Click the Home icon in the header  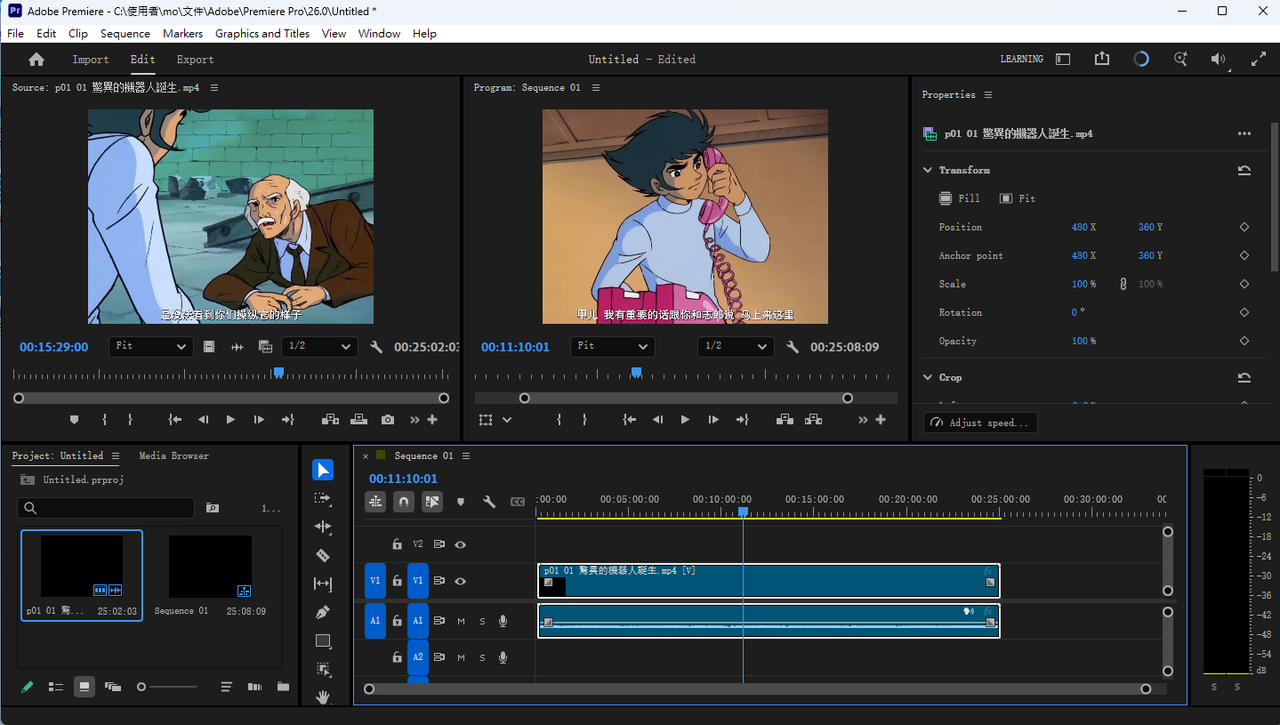click(37, 59)
